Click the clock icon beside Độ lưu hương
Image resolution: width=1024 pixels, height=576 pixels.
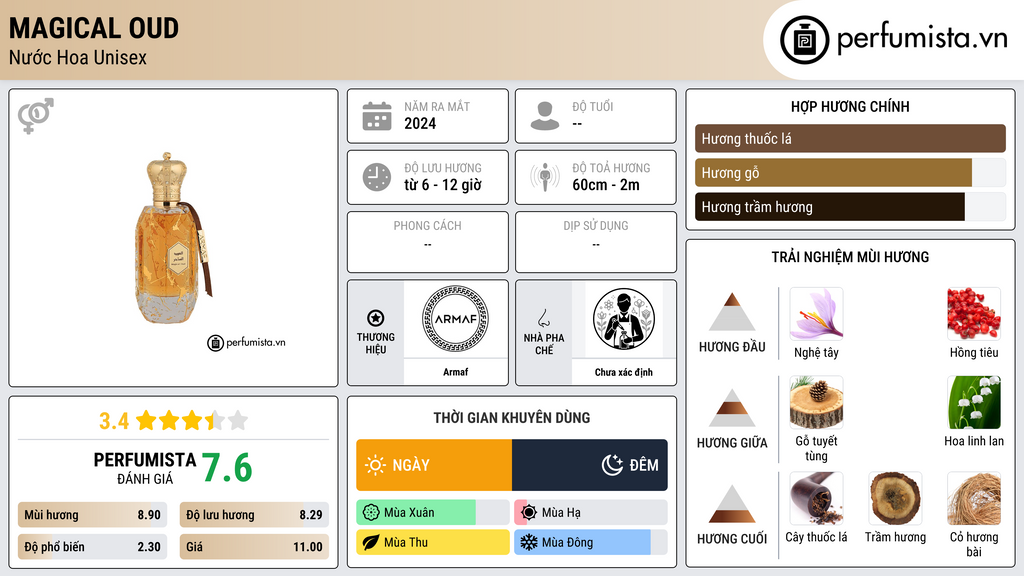(377, 177)
